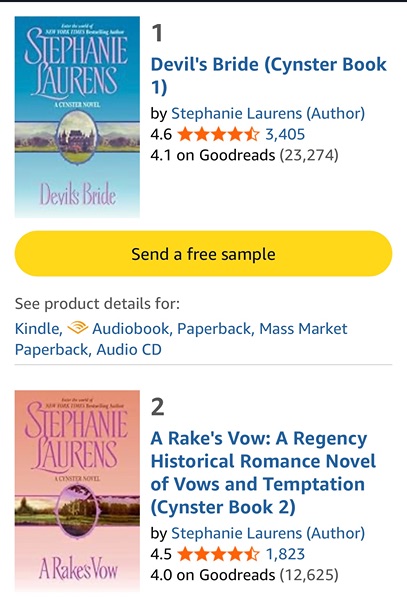This screenshot has height=600, width=407.
Task: Click the Send a free sample button
Action: pos(204,254)
